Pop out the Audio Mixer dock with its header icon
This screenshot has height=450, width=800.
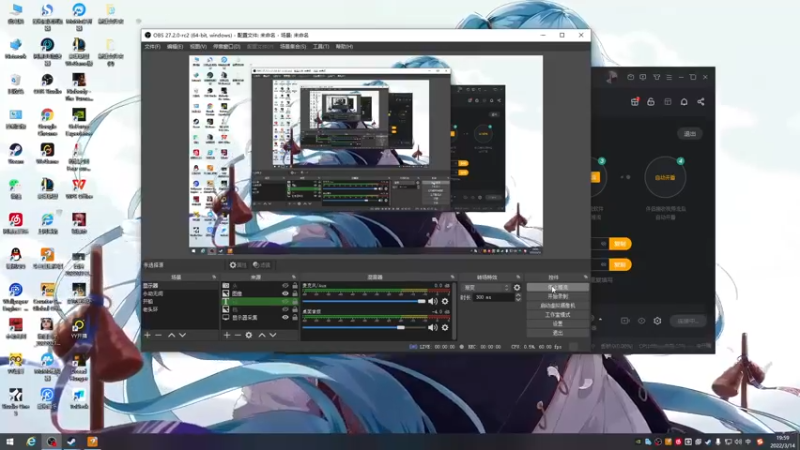[x=452, y=277]
